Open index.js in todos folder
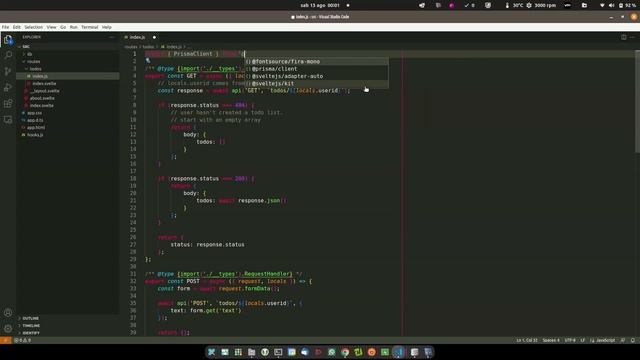This screenshot has height=360, width=640. click(67, 76)
